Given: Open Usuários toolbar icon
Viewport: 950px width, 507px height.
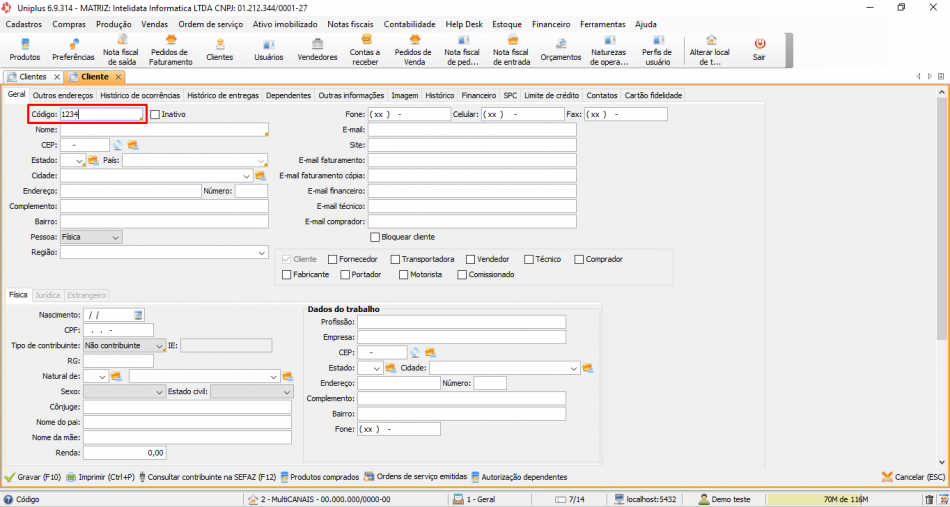Looking at the screenshot, I should tap(268, 50).
